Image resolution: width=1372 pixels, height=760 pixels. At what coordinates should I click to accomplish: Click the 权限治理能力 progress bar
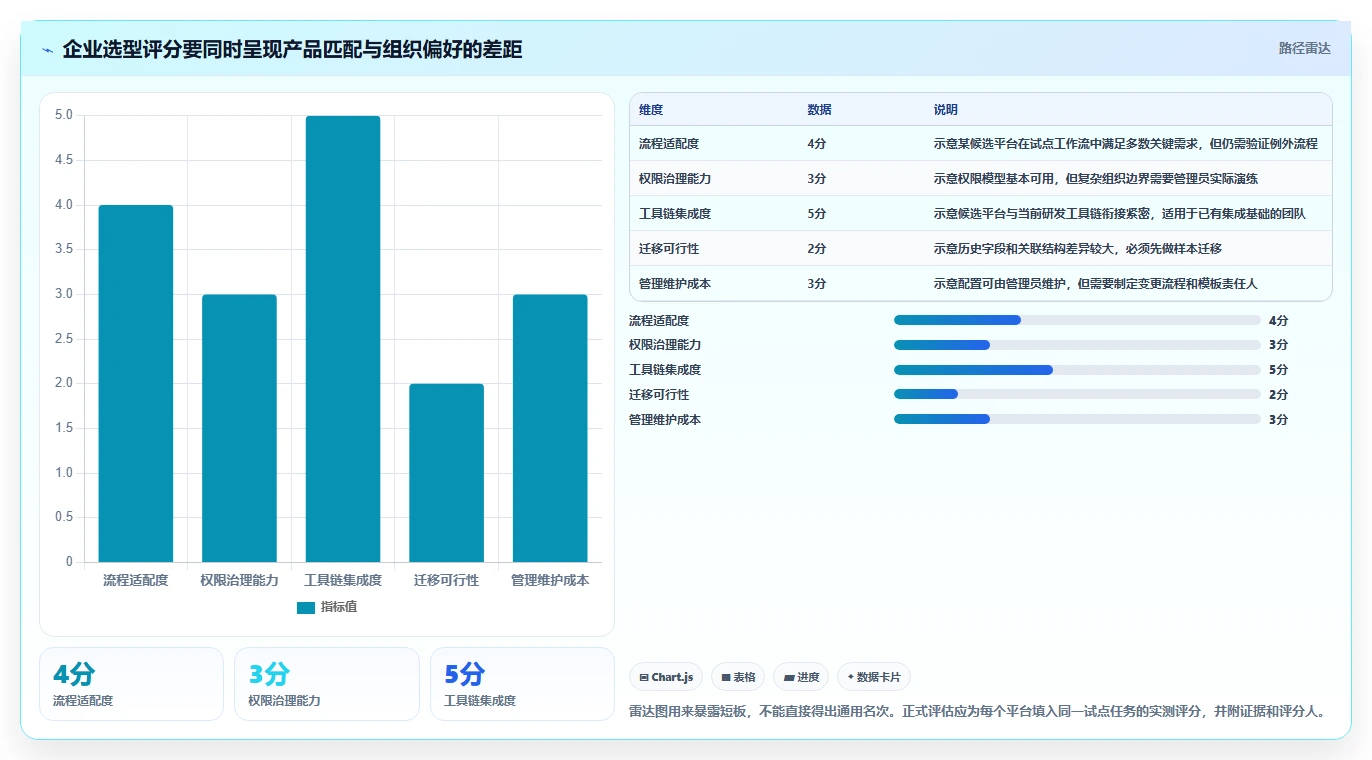(1077, 345)
